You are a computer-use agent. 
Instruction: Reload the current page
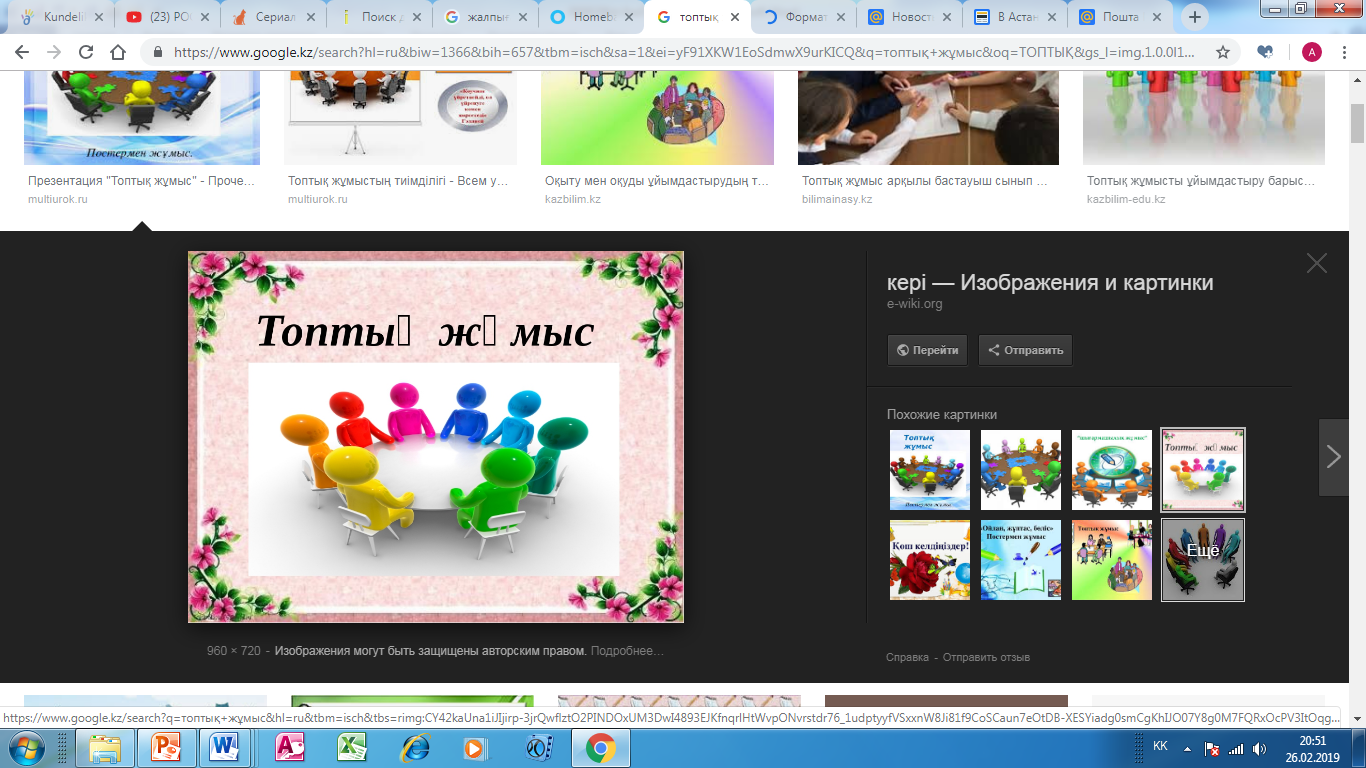(86, 53)
